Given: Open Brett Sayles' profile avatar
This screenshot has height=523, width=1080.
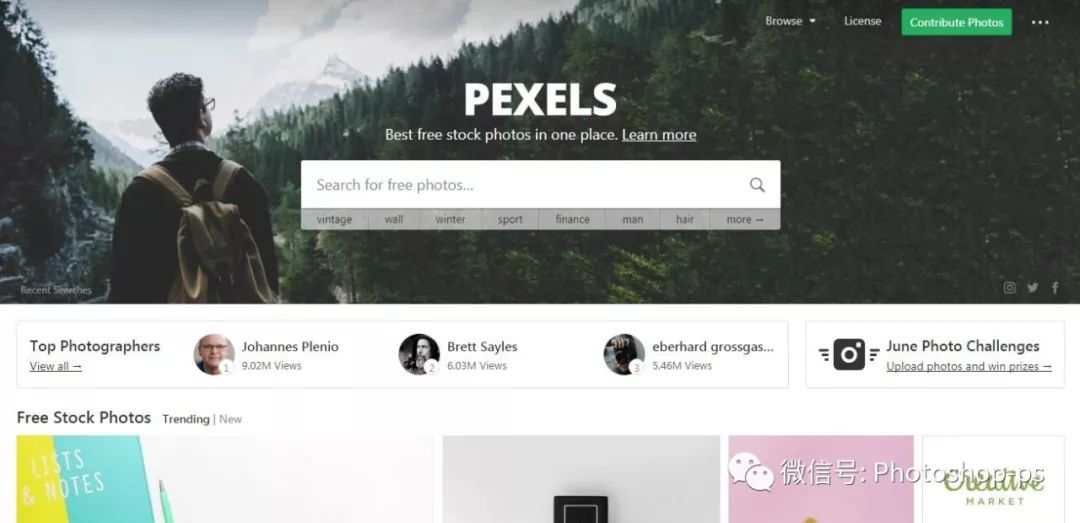Looking at the screenshot, I should 419,354.
